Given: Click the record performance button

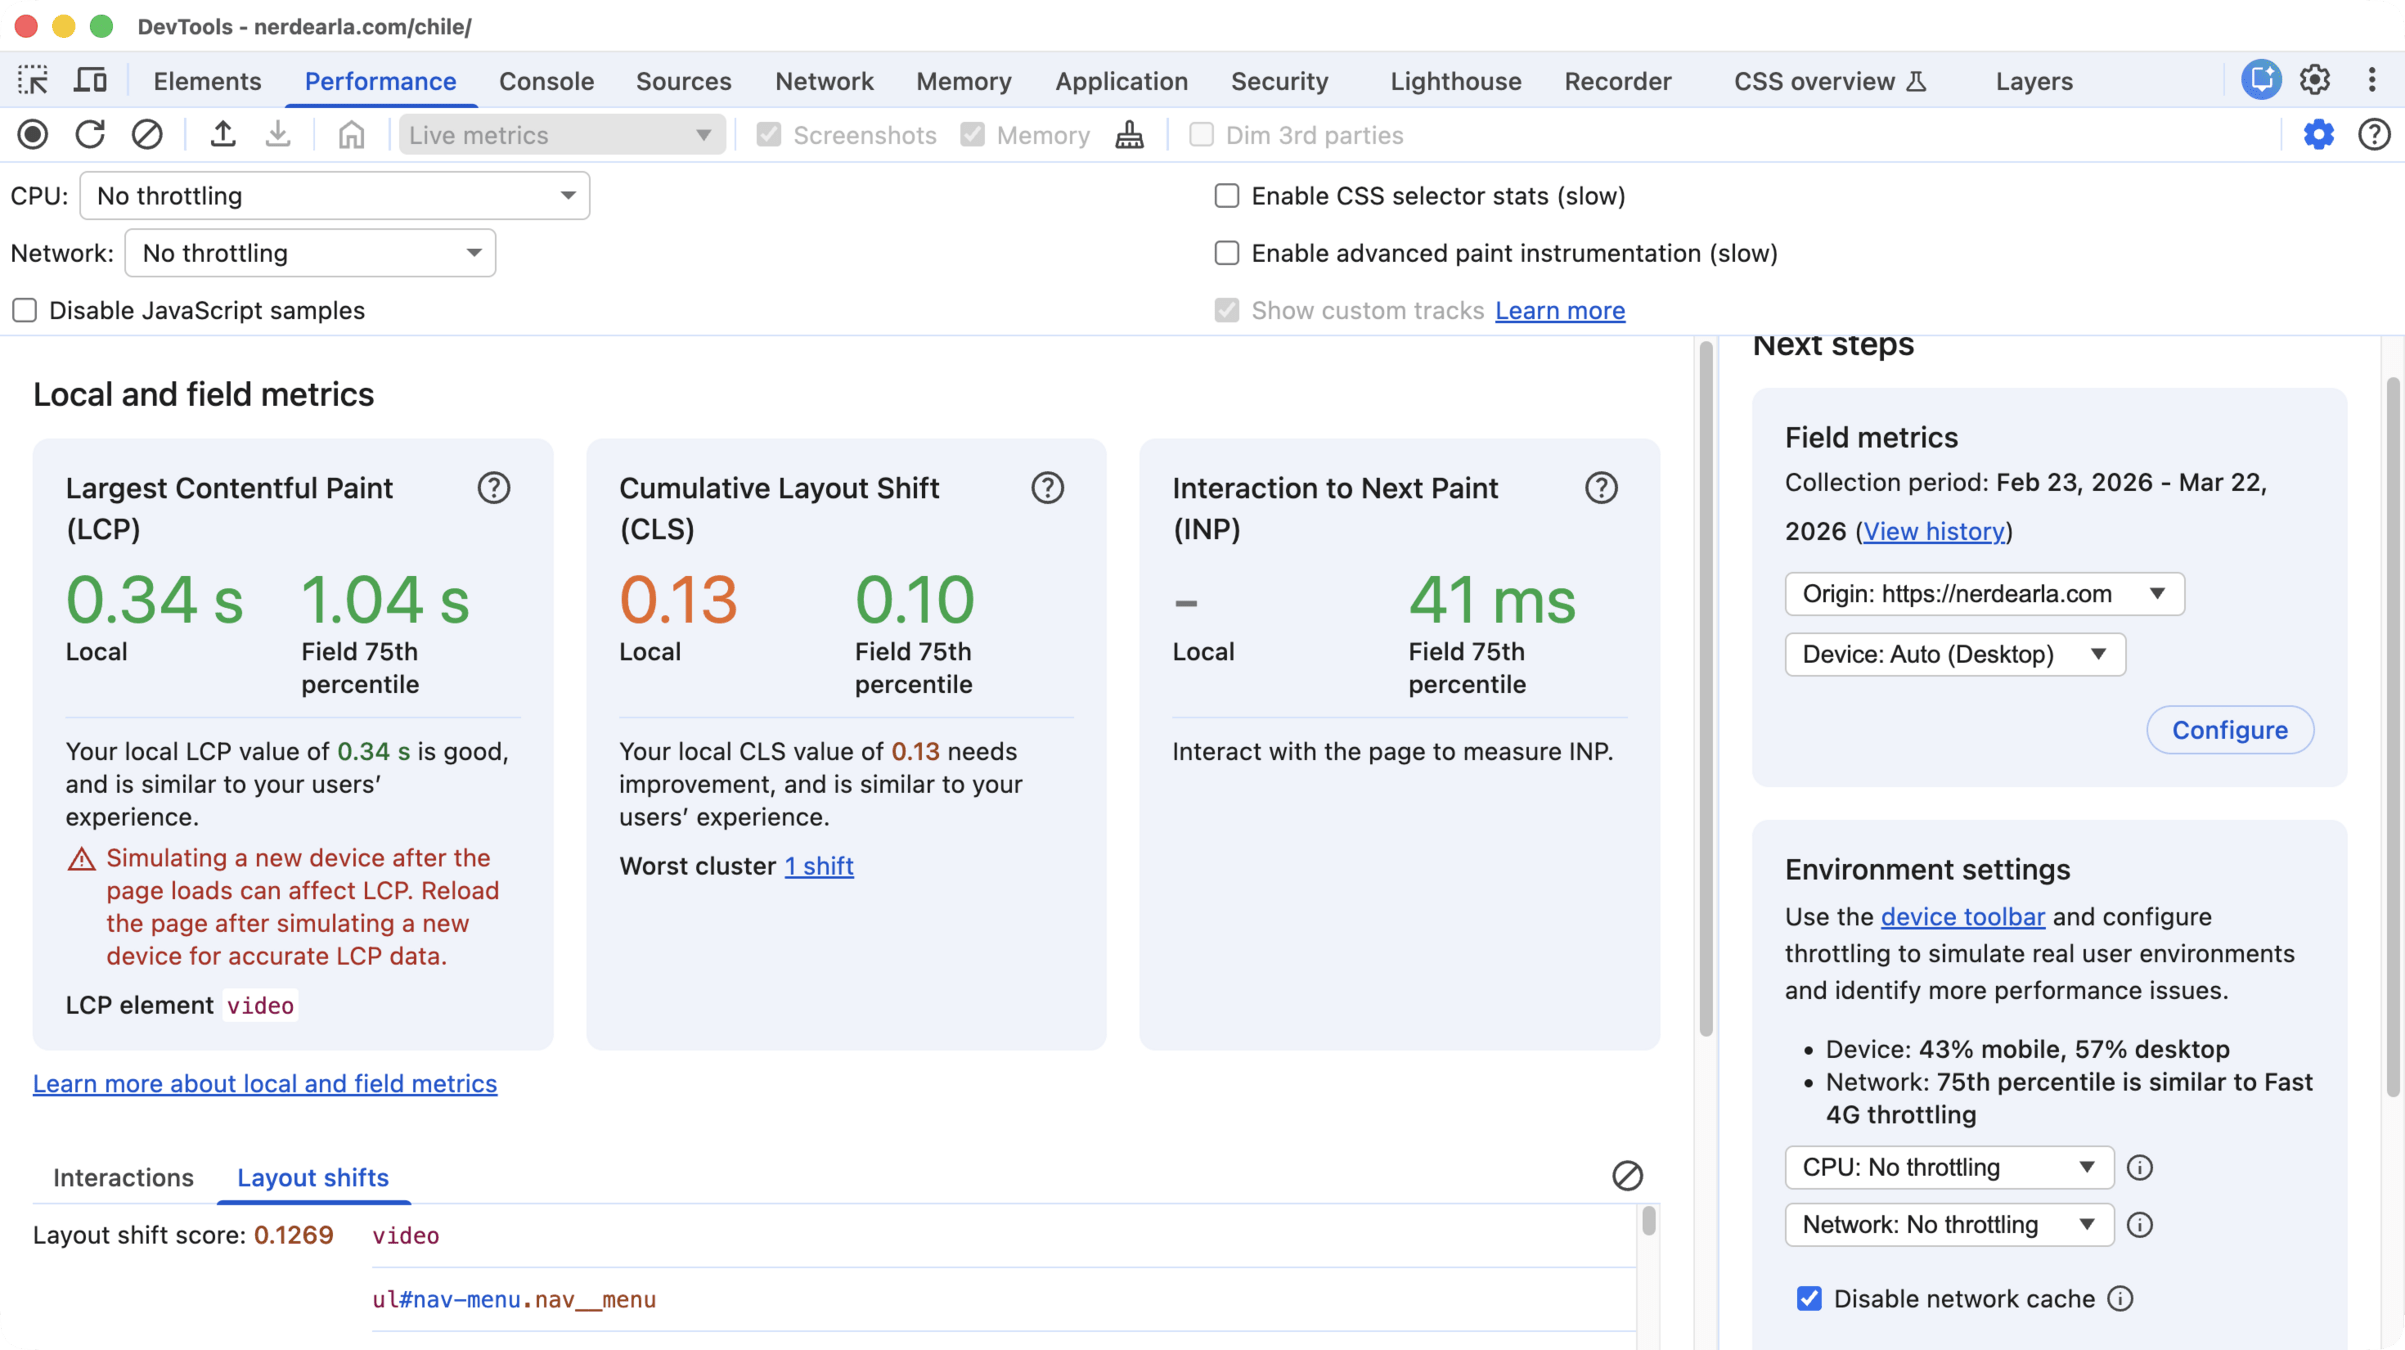Looking at the screenshot, I should click(x=33, y=135).
